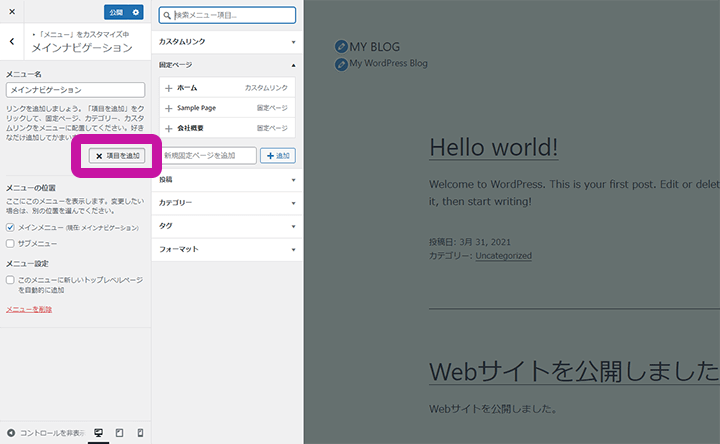Expand the カスタムリンク section
The height and width of the screenshot is (444, 720).
[x=226, y=42]
